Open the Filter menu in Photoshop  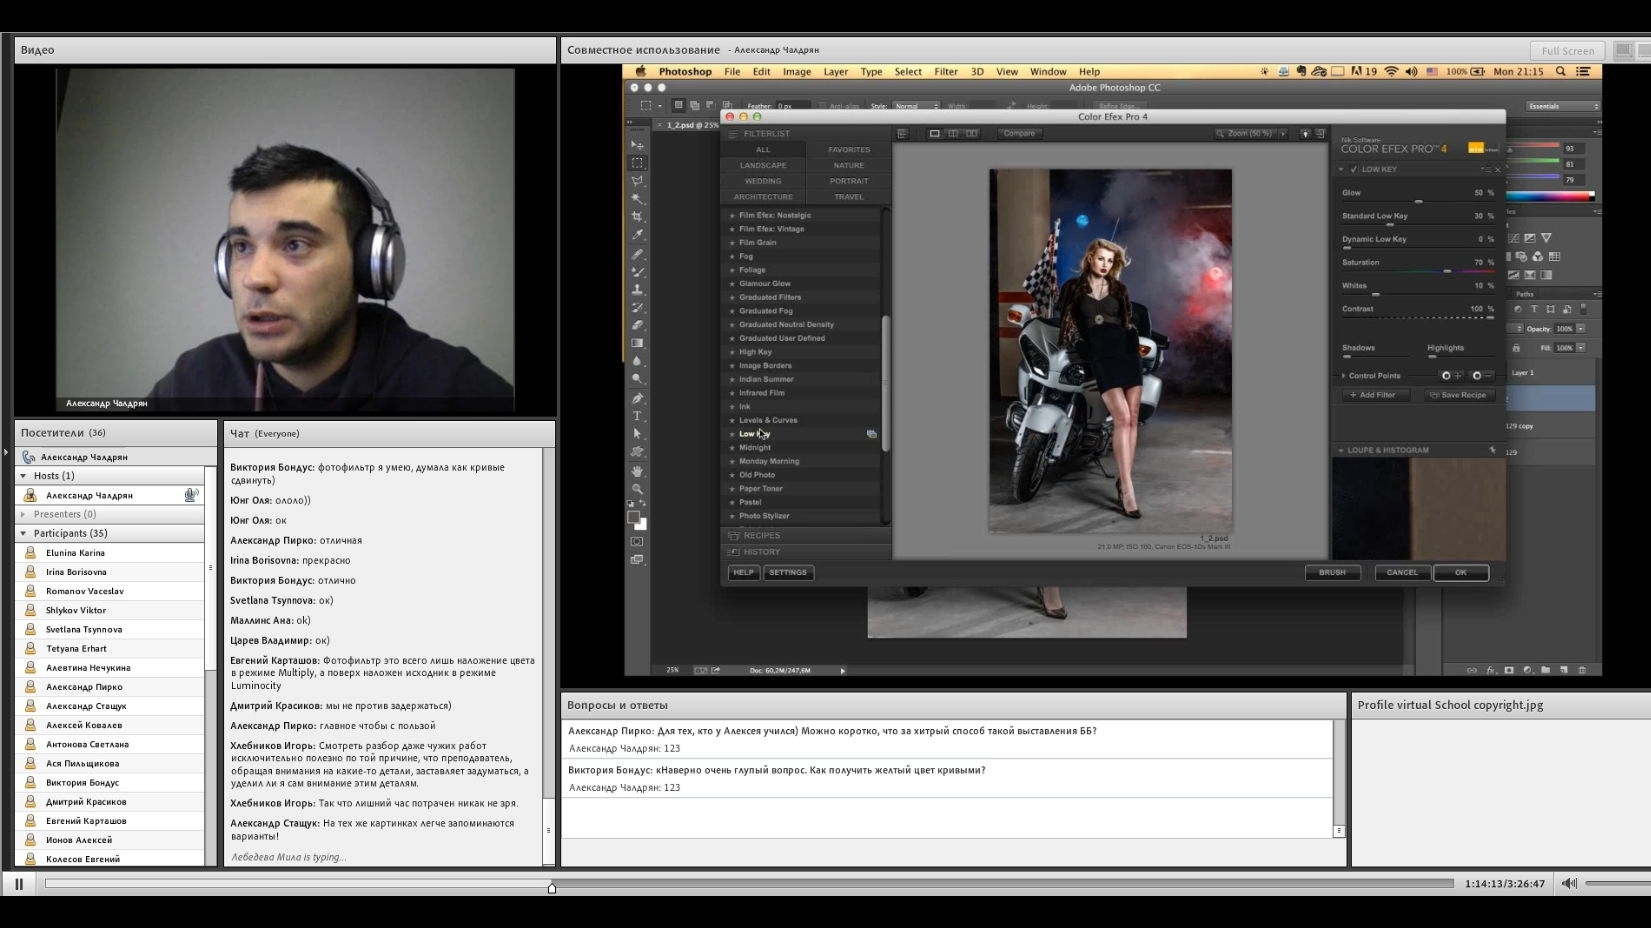coord(946,72)
